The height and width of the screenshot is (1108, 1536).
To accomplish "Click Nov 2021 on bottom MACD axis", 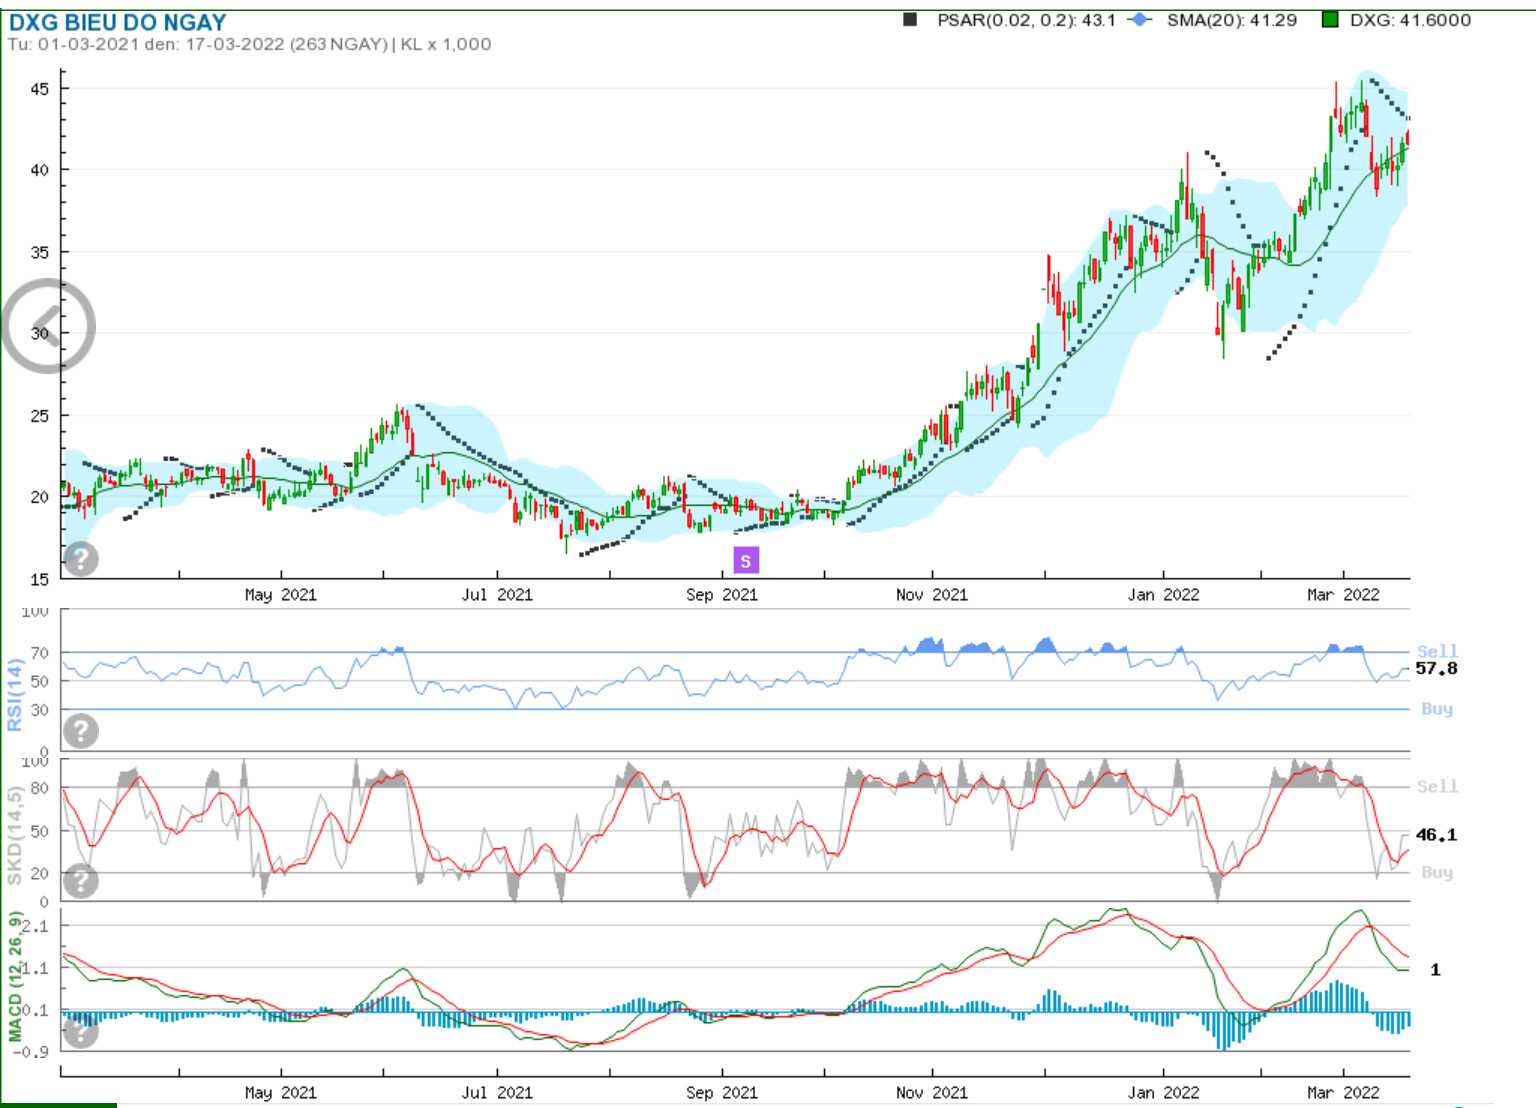I will (x=932, y=1092).
